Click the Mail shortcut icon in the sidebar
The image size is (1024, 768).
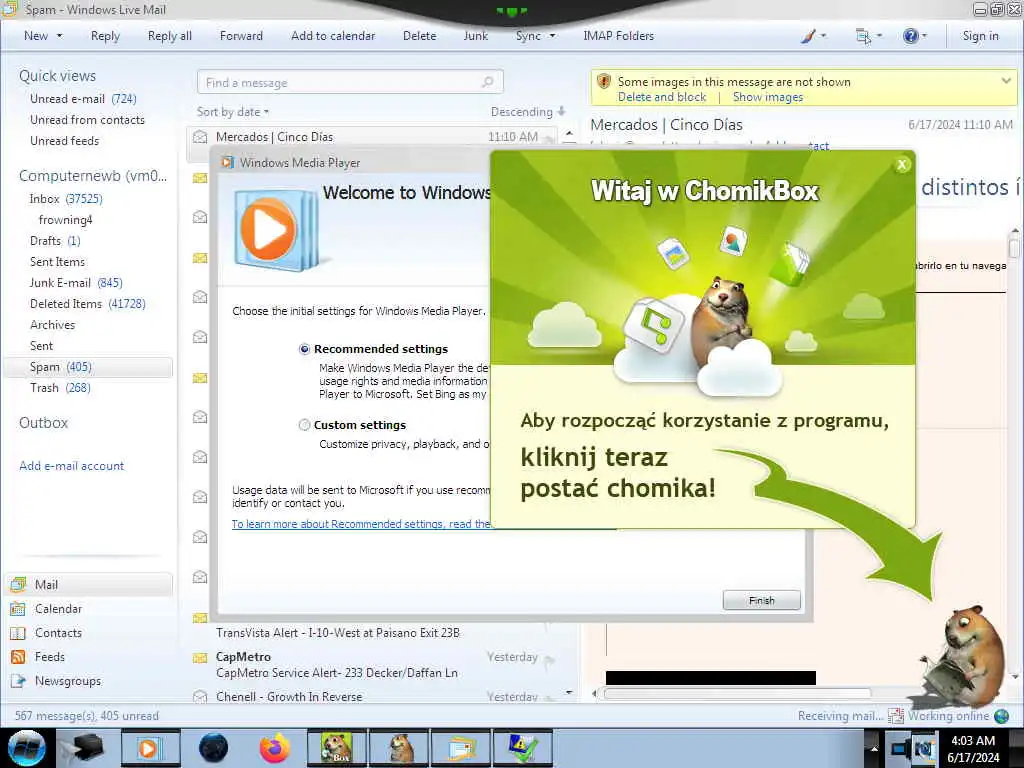(18, 584)
